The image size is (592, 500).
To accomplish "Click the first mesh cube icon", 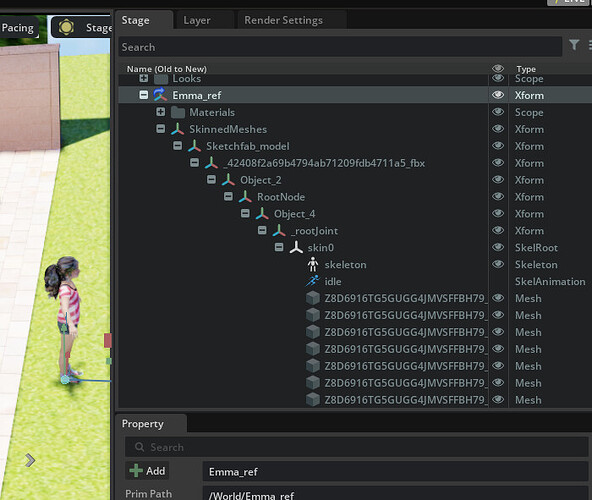I will click(x=313, y=298).
